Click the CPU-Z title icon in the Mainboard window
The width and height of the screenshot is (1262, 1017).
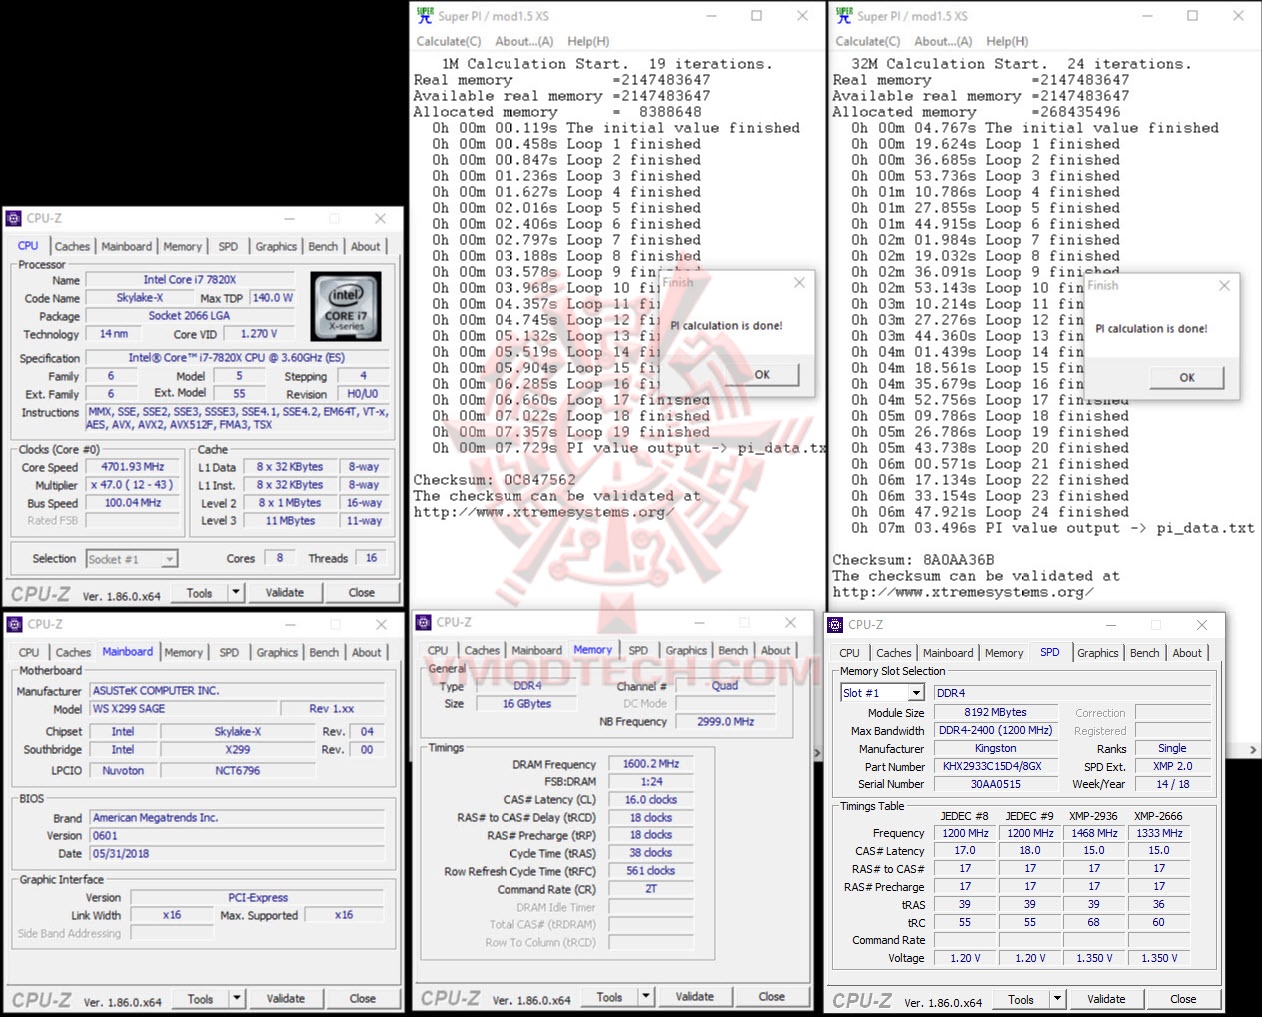(x=14, y=624)
